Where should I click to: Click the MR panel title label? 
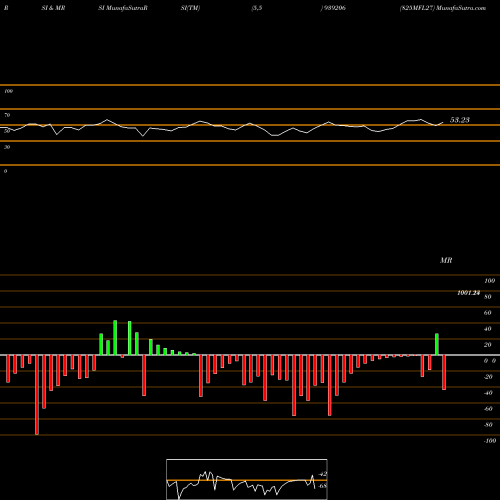(x=446, y=260)
